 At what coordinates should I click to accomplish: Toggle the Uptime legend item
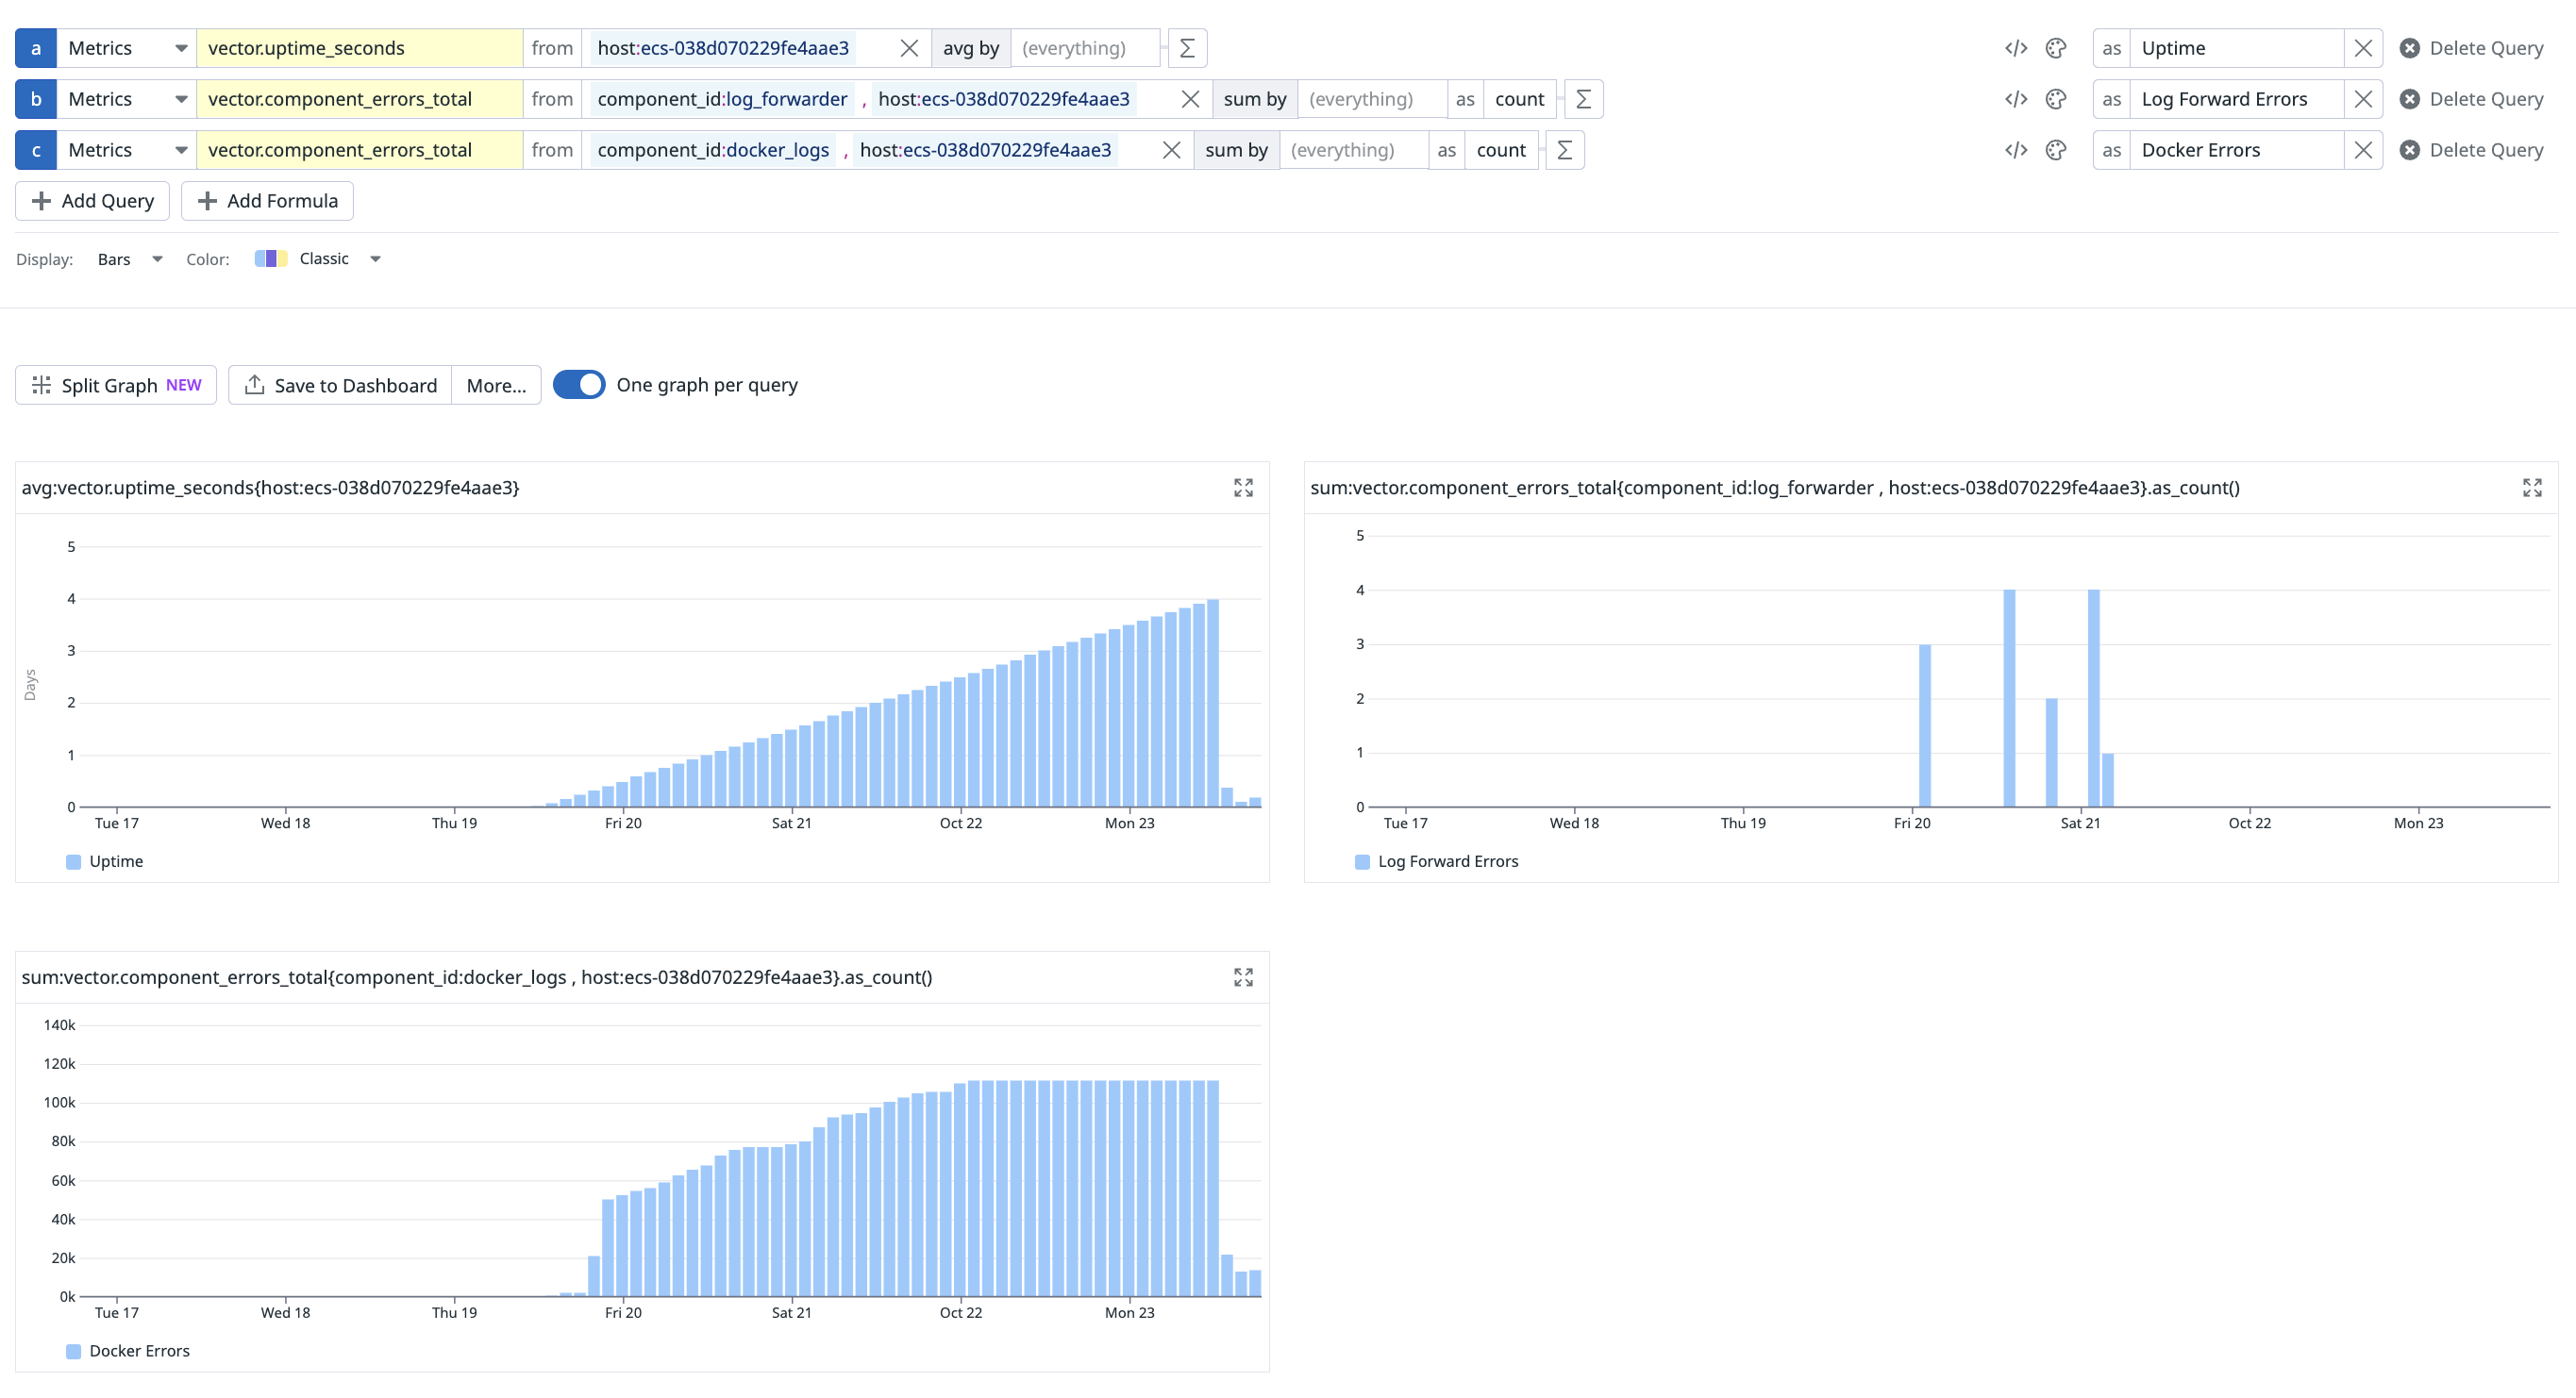click(105, 861)
